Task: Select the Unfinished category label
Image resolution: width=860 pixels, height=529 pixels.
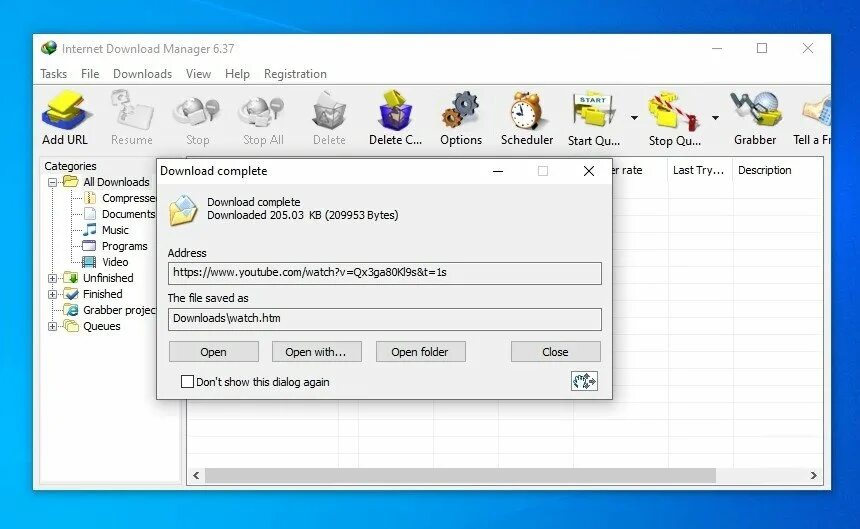Action: (108, 278)
